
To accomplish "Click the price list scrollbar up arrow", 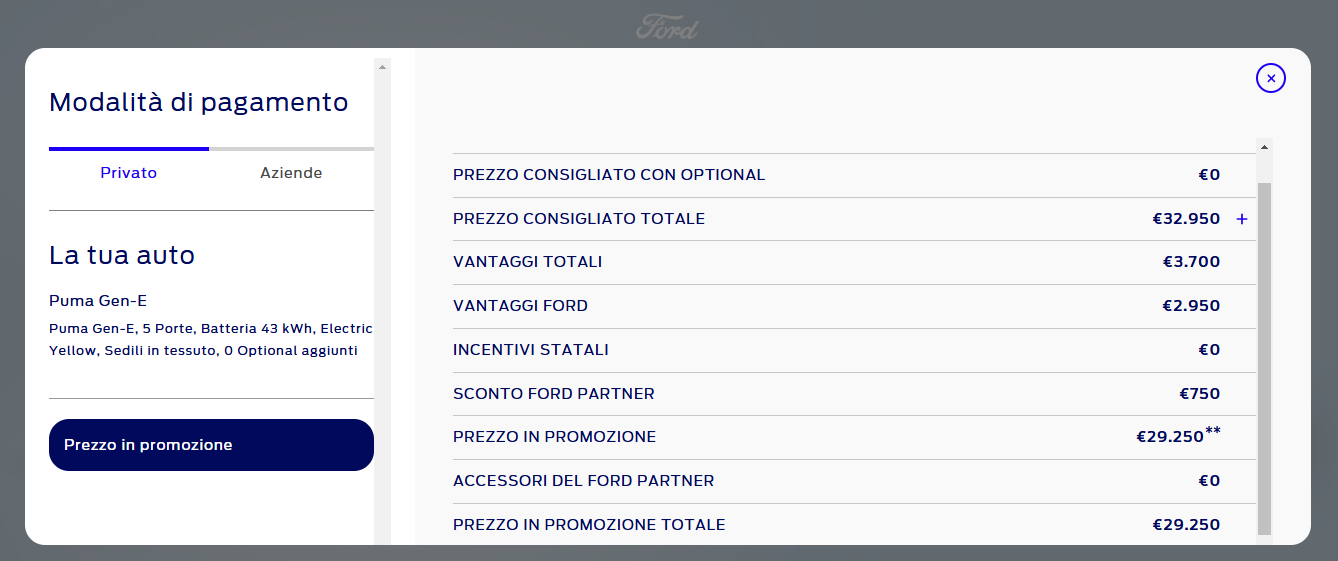I will point(1264,147).
